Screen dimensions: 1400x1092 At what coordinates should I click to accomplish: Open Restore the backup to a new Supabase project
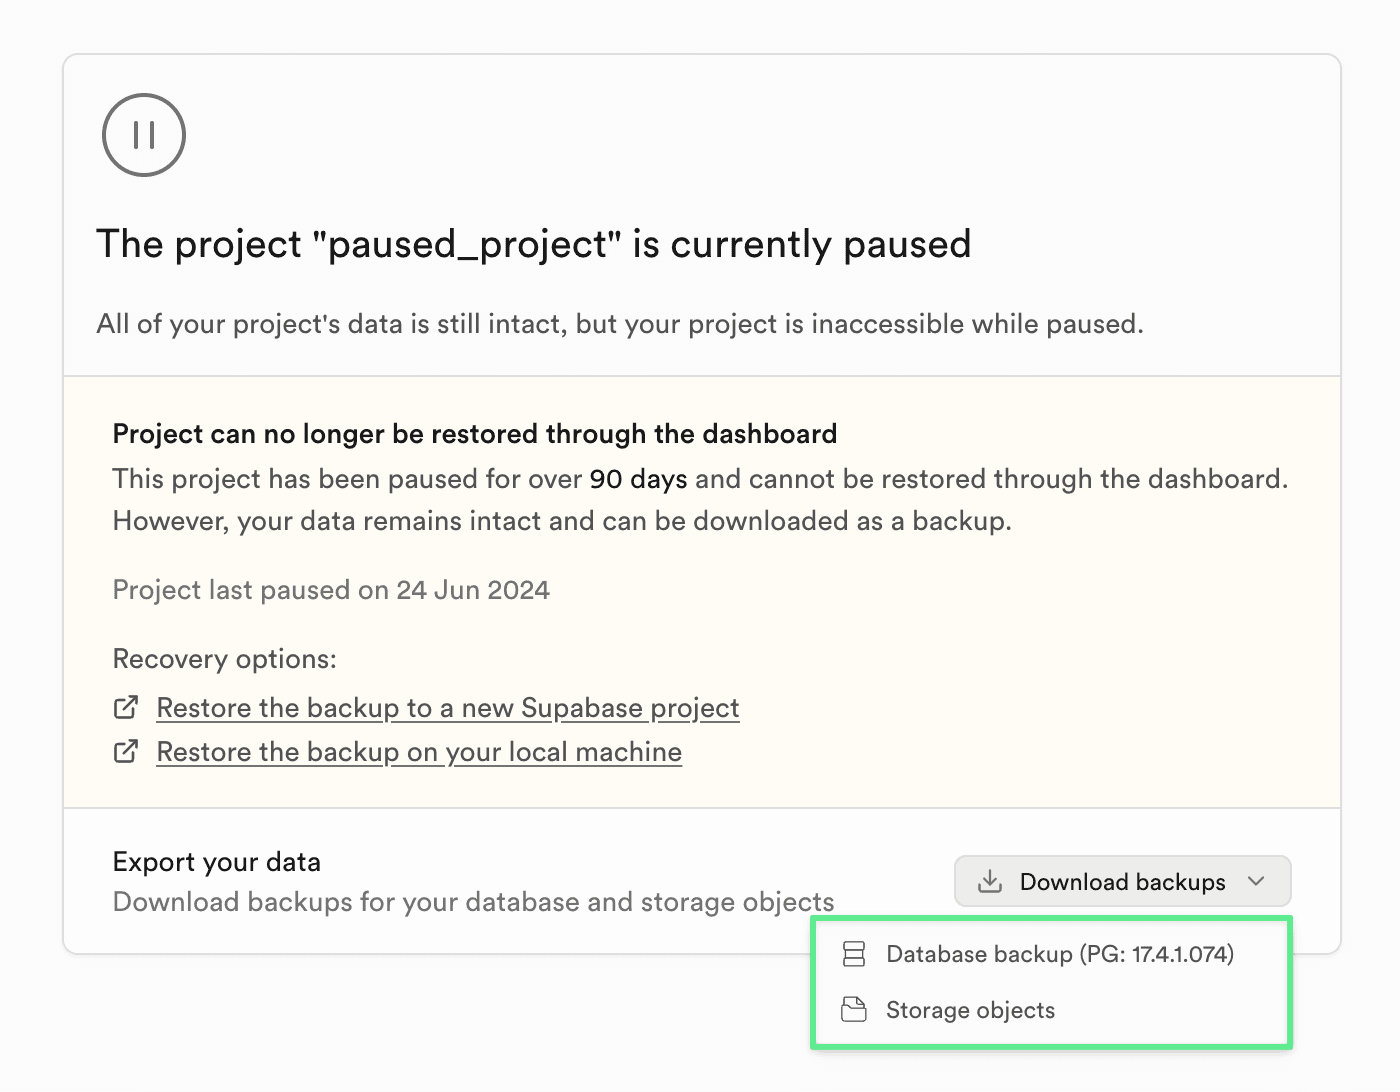tap(447, 707)
